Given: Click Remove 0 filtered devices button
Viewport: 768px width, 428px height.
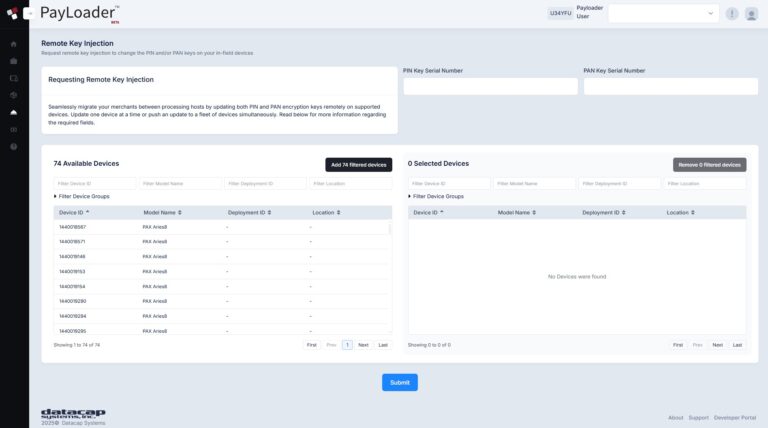Looking at the screenshot, I should 709,165.
